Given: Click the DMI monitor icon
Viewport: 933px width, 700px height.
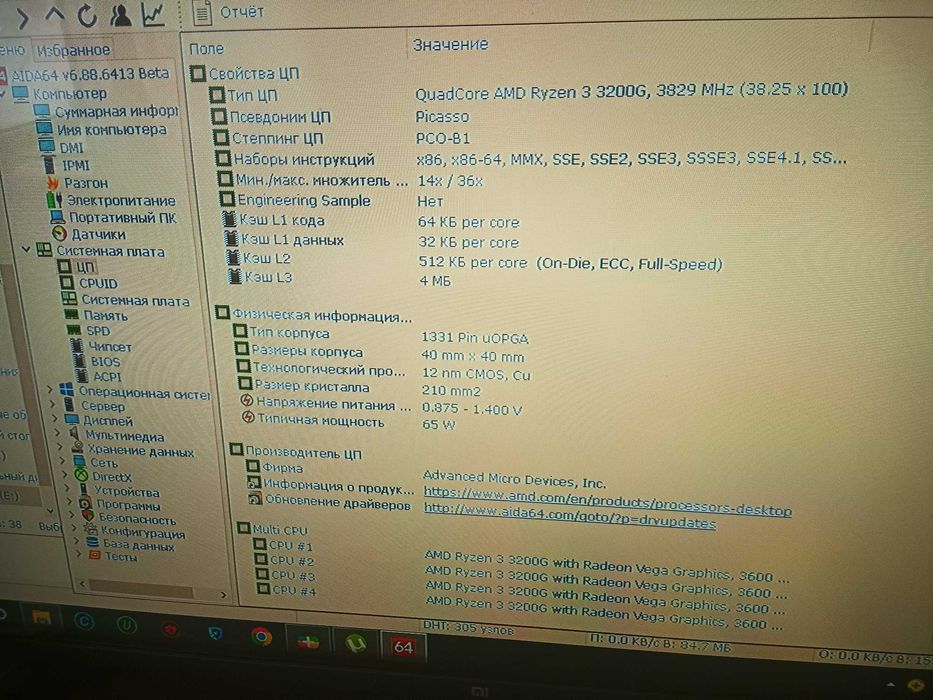Looking at the screenshot, I should click(46, 146).
